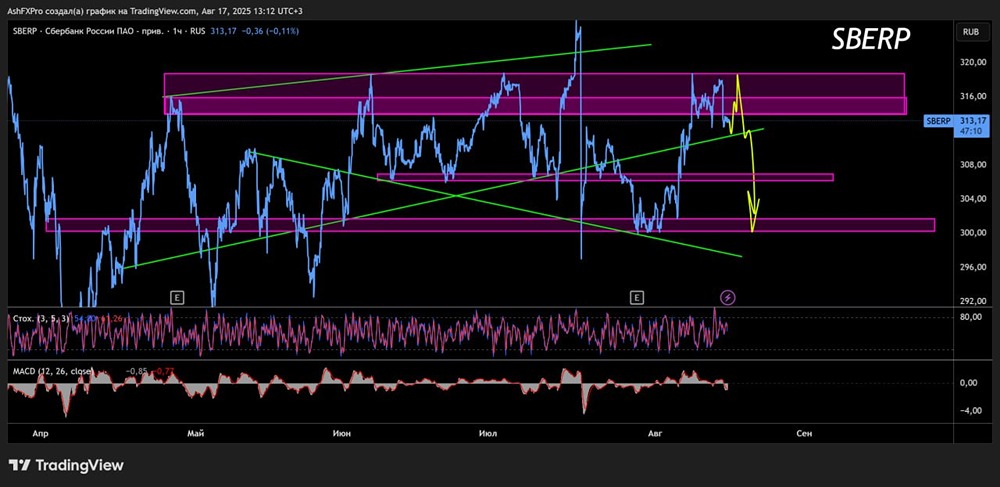The width and height of the screenshot is (1000, 487).
Task: Click the Май label on the time axis
Action: point(196,434)
